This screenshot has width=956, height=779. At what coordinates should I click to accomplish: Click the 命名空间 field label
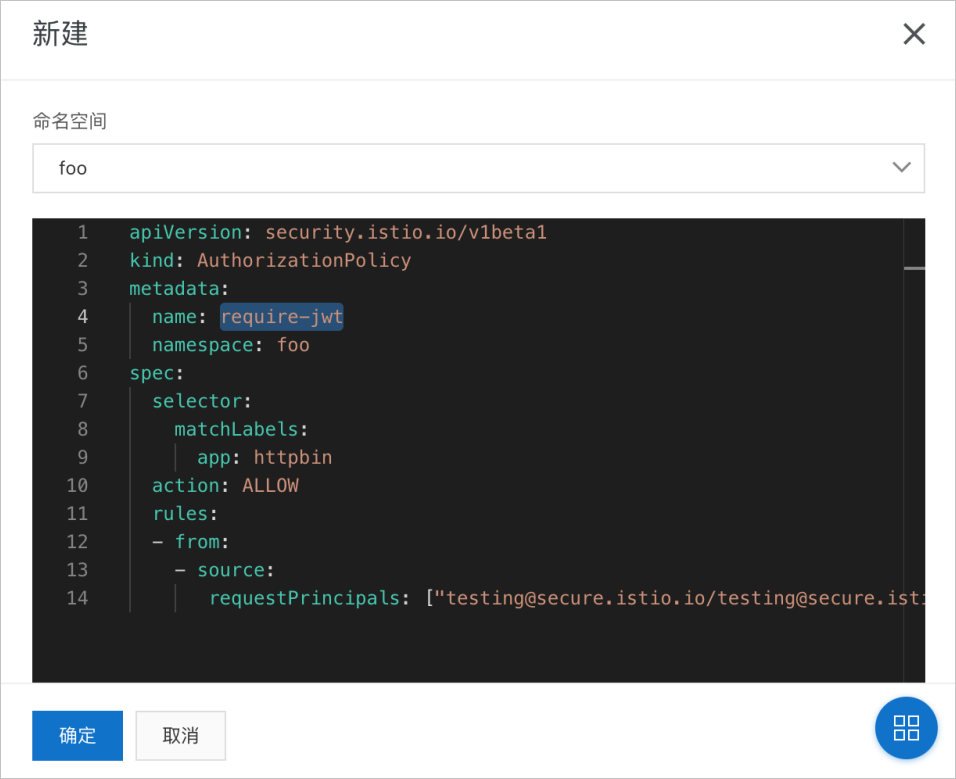70,121
